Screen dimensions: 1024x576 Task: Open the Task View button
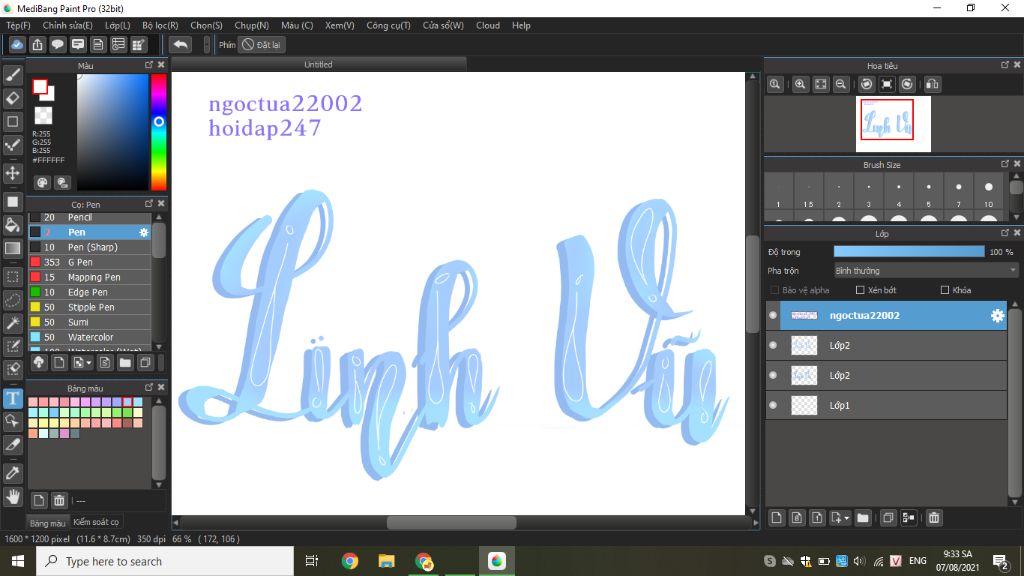click(x=312, y=561)
